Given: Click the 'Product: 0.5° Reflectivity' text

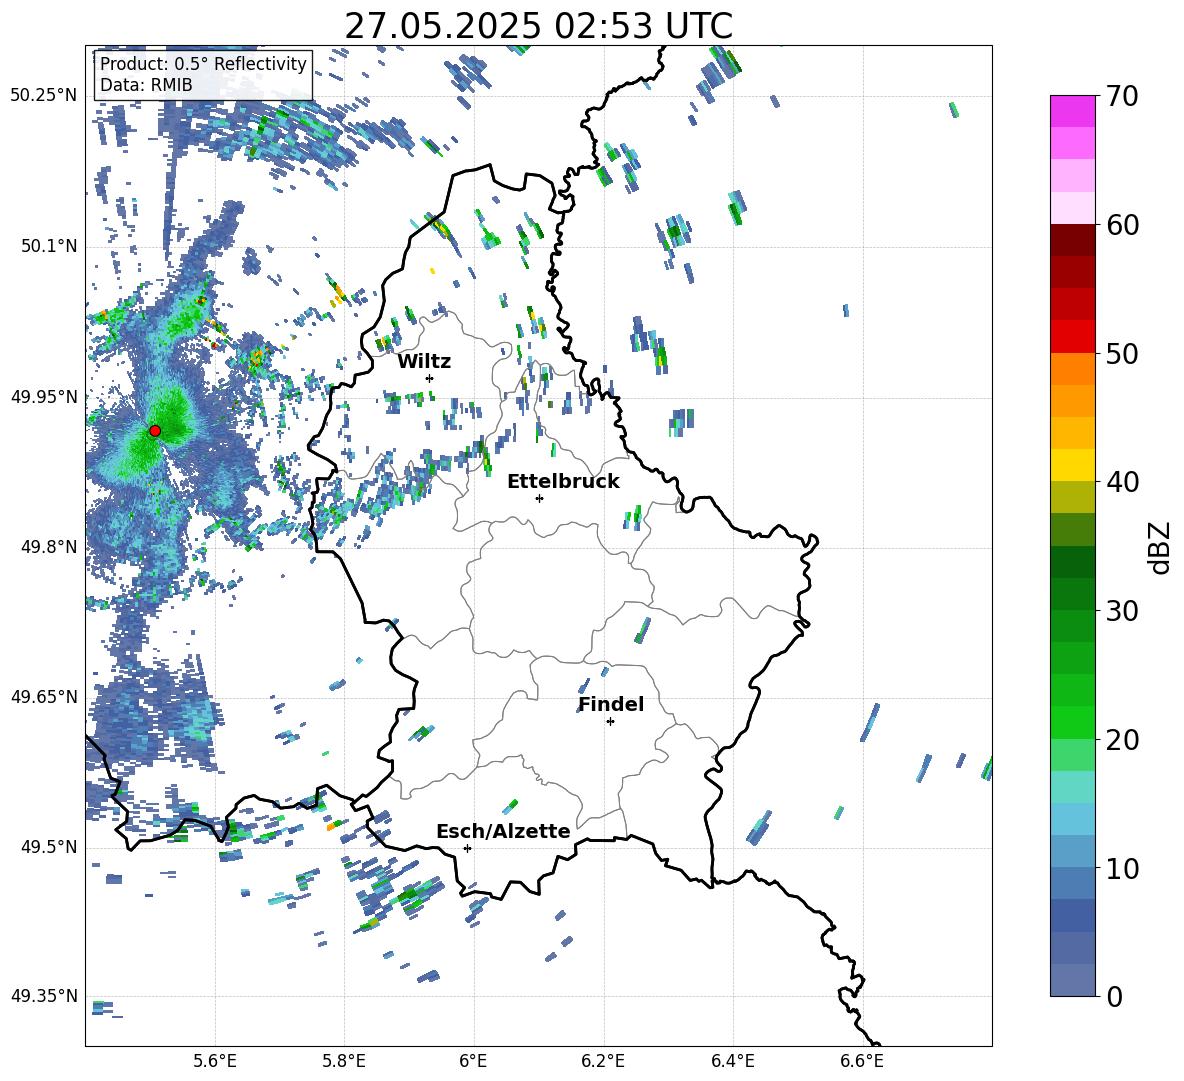Looking at the screenshot, I should point(203,64).
